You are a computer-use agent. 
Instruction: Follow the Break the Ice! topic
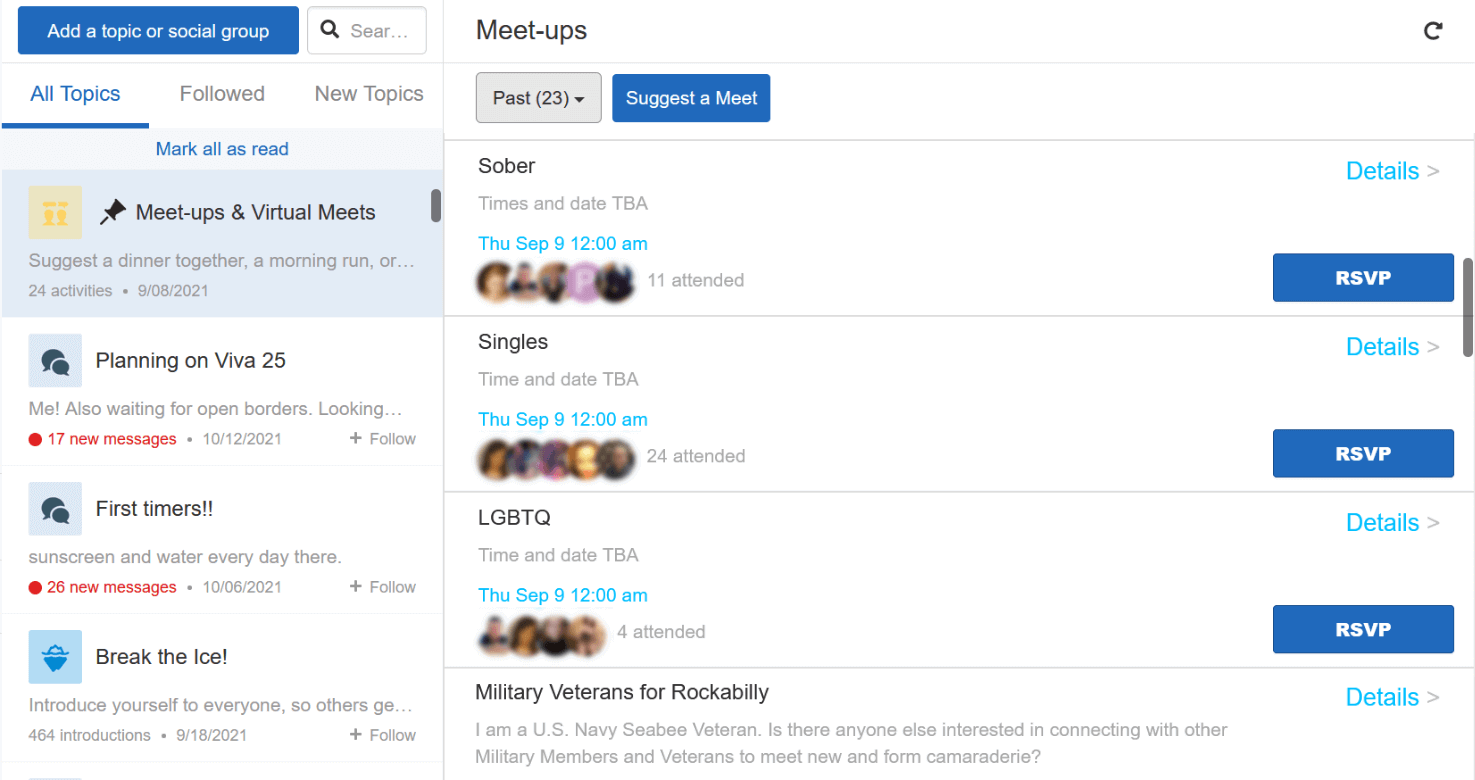tap(383, 735)
